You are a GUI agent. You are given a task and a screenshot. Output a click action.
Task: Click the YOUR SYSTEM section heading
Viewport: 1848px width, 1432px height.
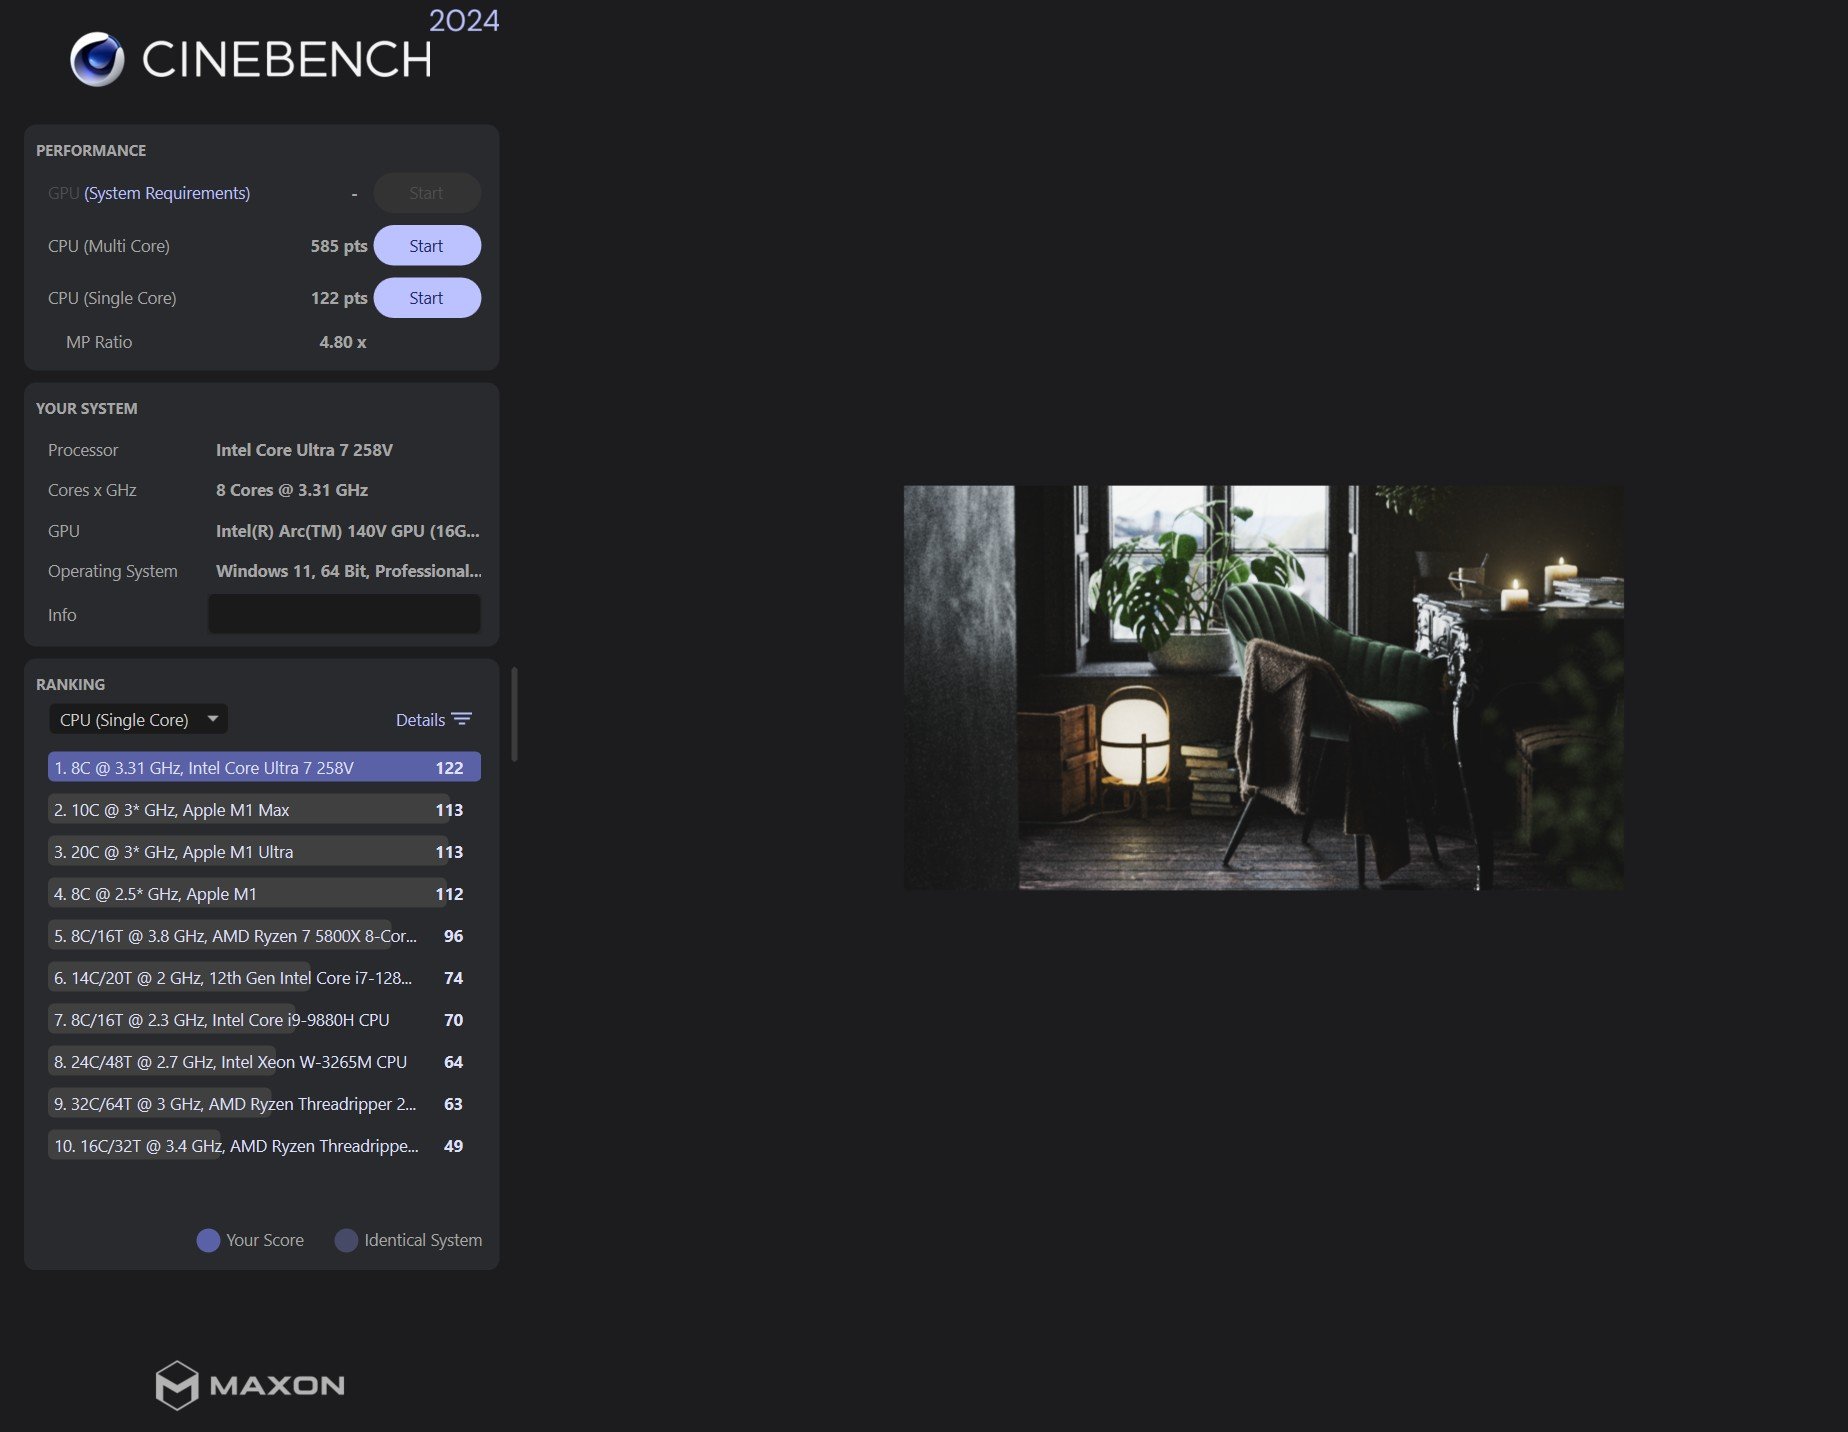click(x=87, y=408)
